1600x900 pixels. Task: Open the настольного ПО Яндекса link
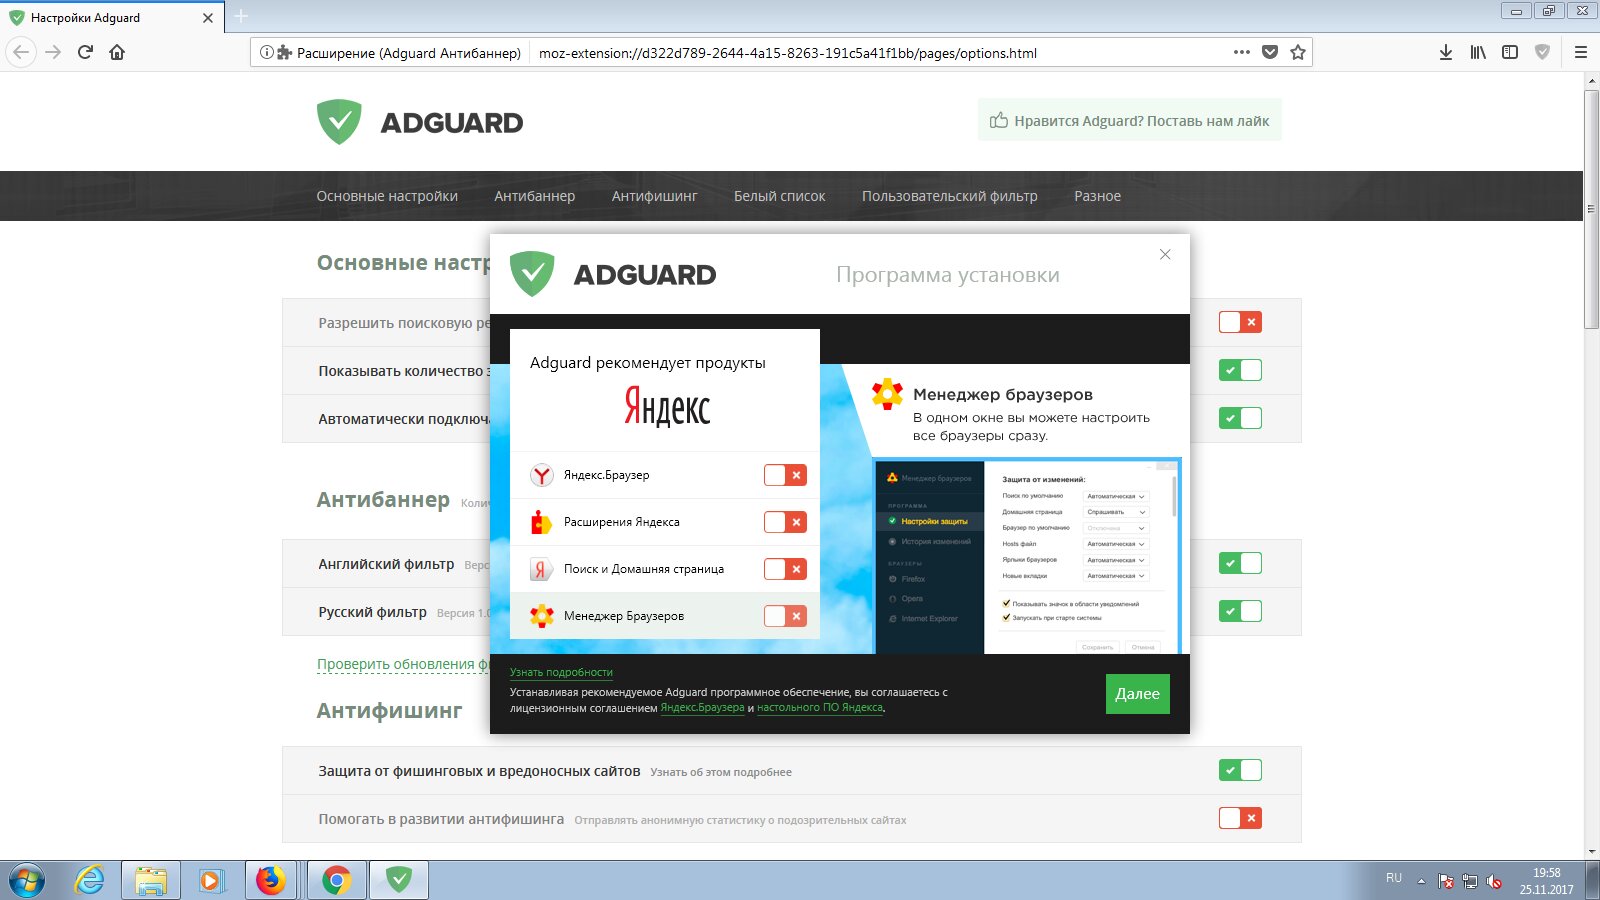(820, 707)
